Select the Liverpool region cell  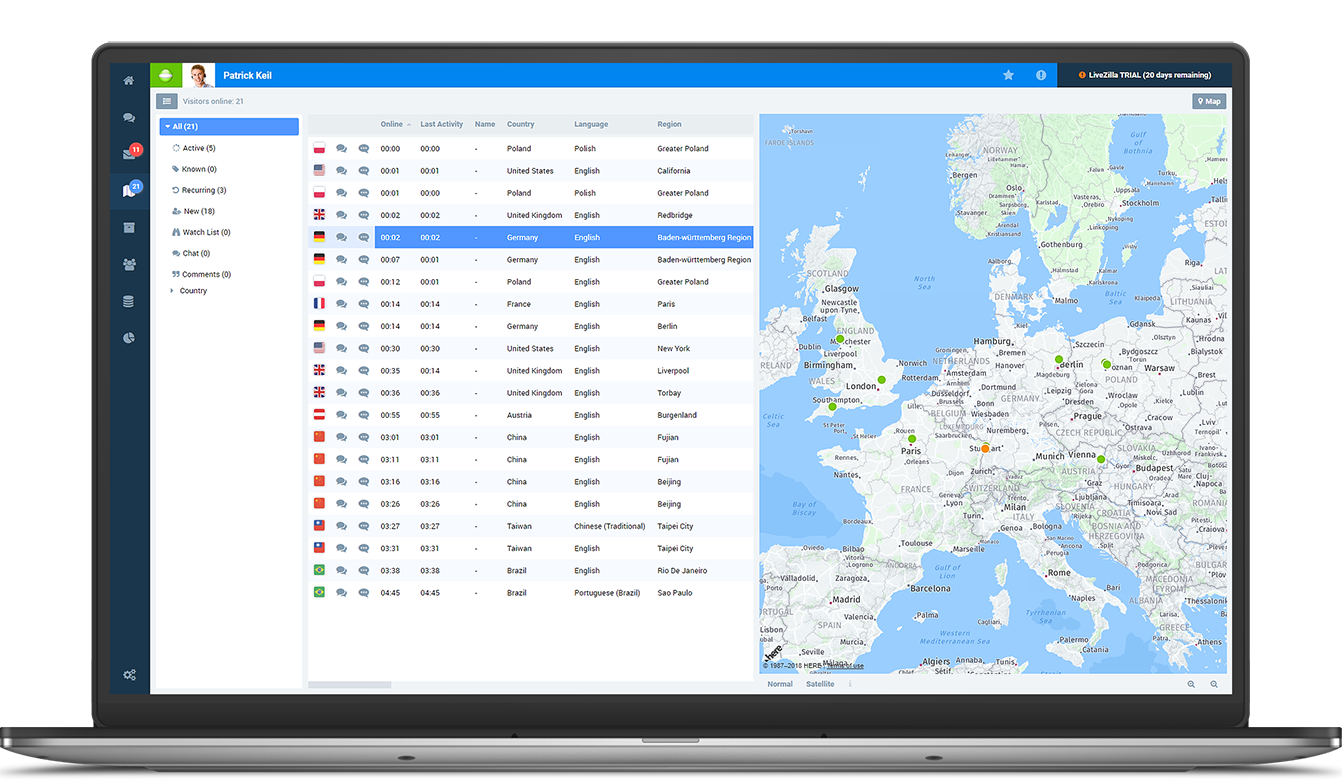click(675, 371)
